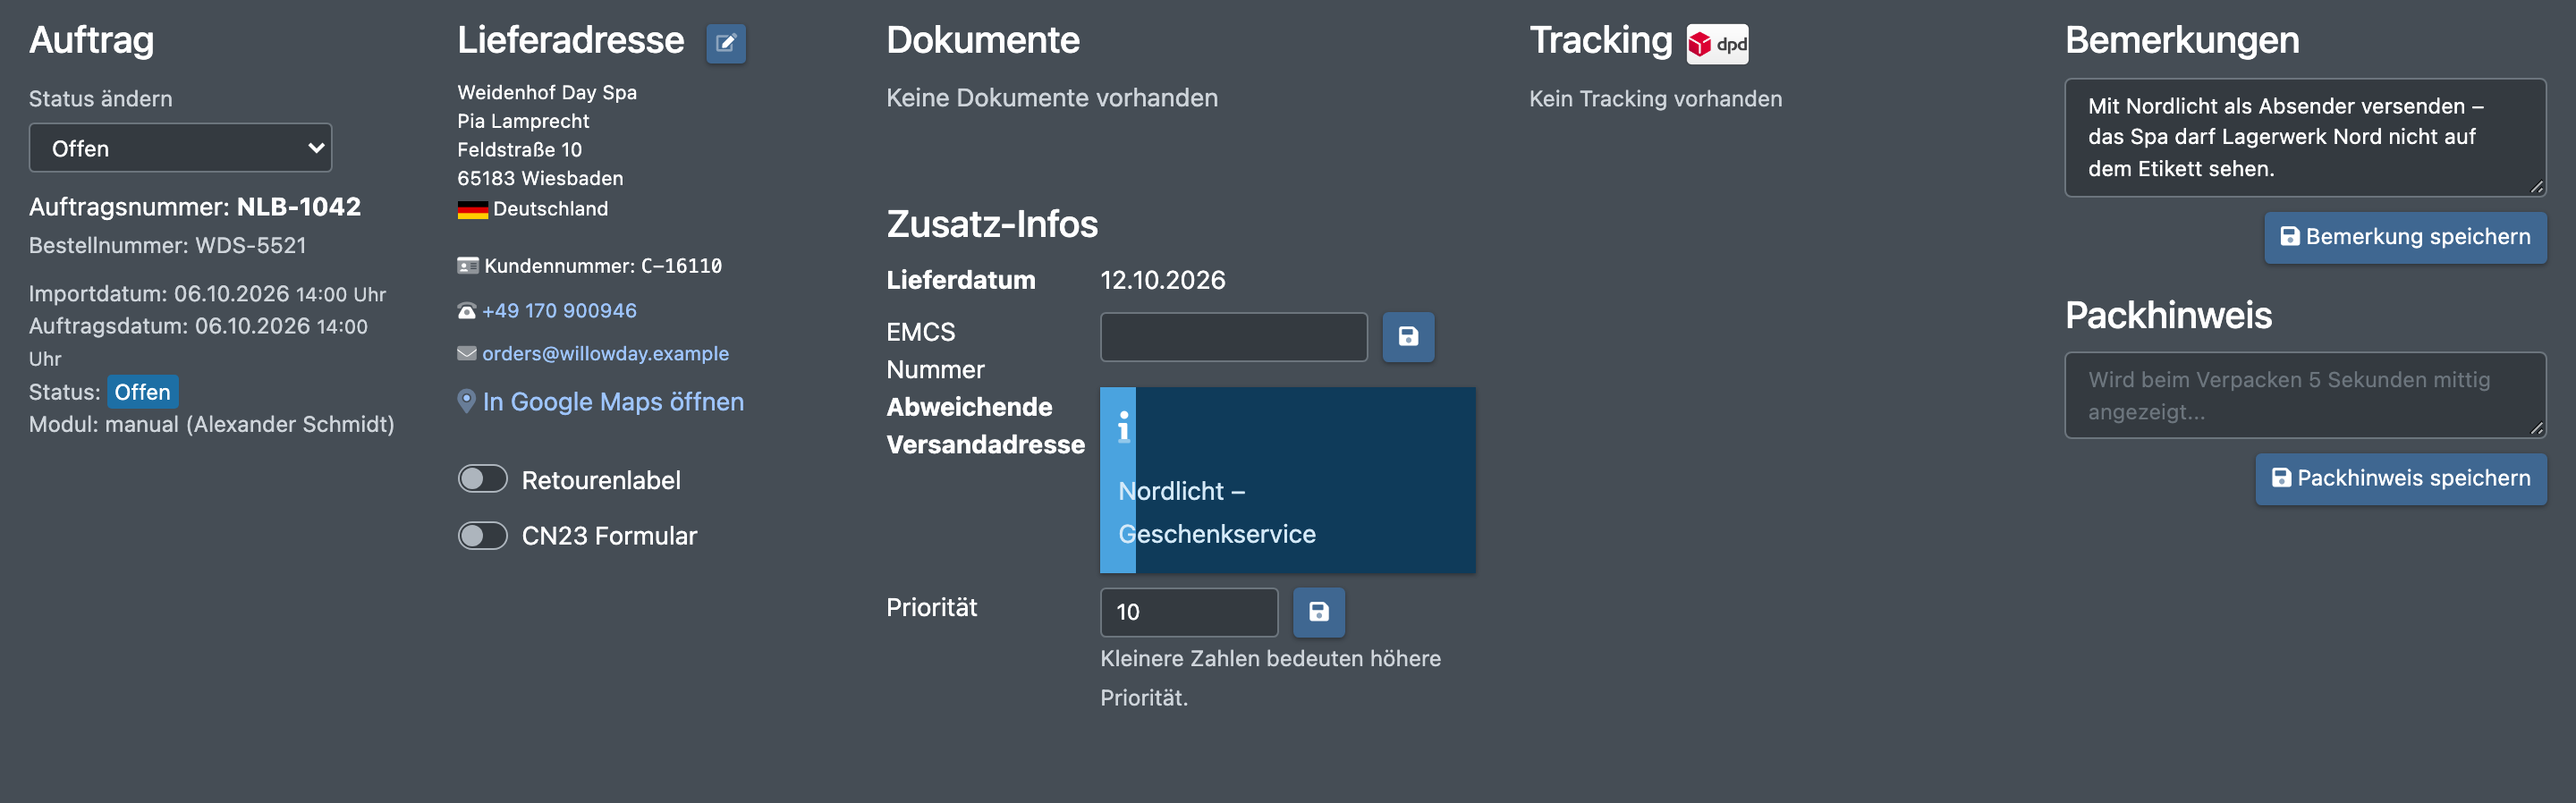2576x803 pixels.
Task: Enable the CN23 Formular switch
Action: click(482, 535)
